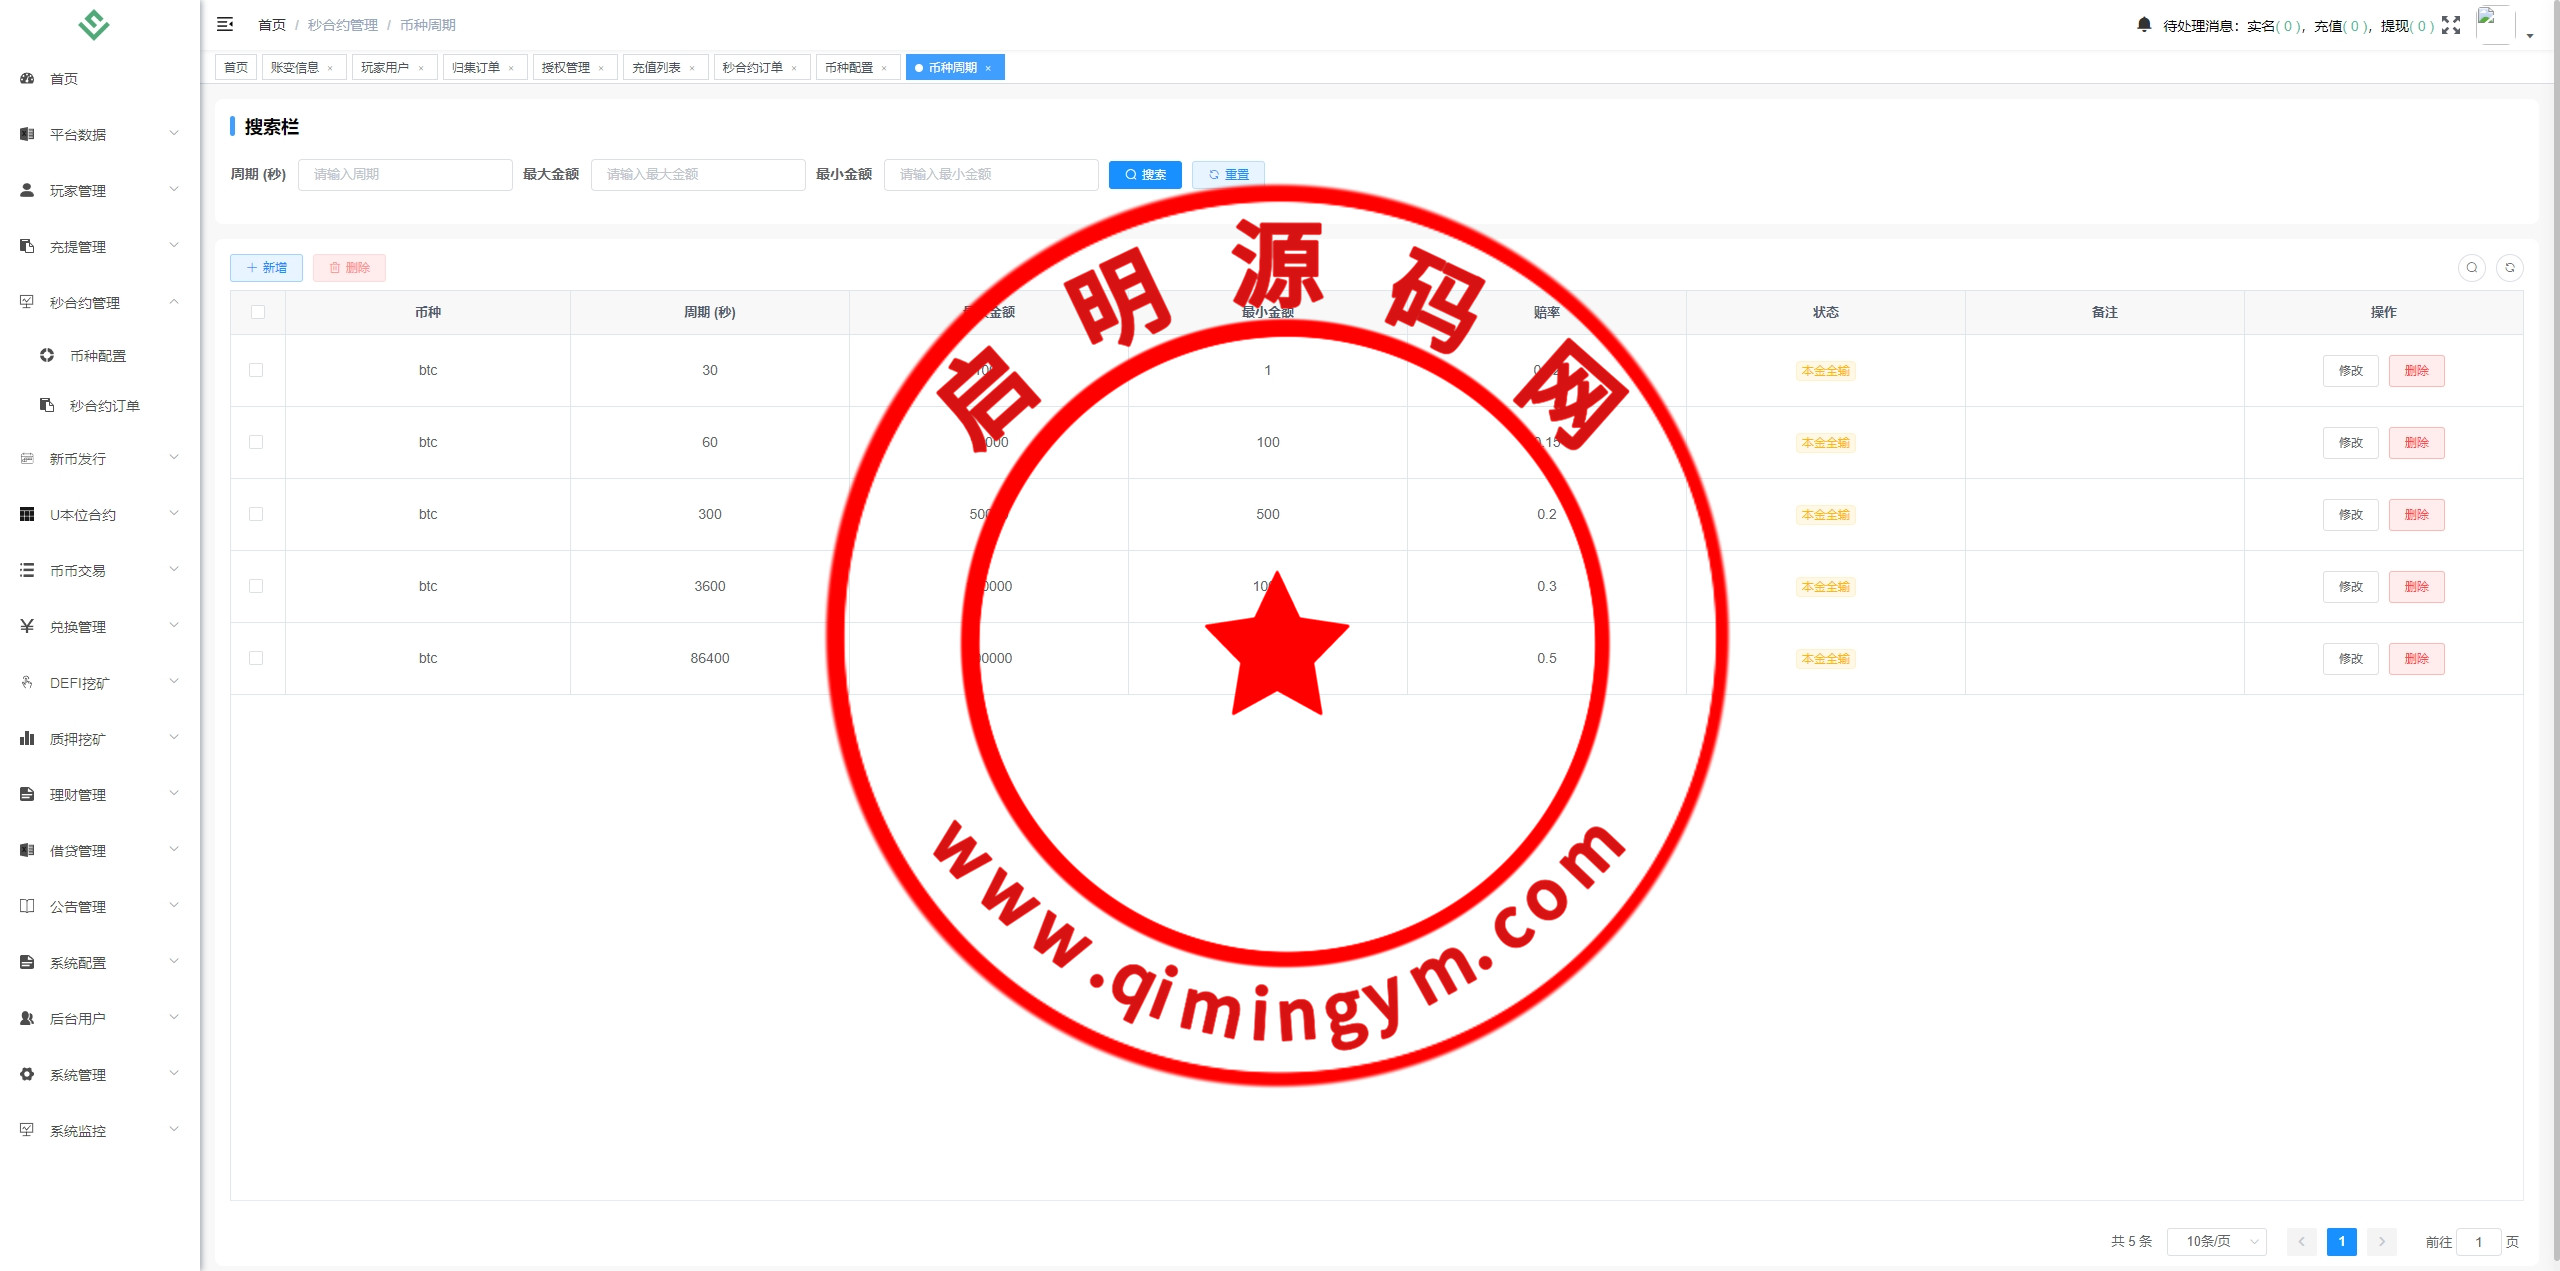
Task: Open the 10条/页 page size dropdown
Action: [x=2216, y=1241]
